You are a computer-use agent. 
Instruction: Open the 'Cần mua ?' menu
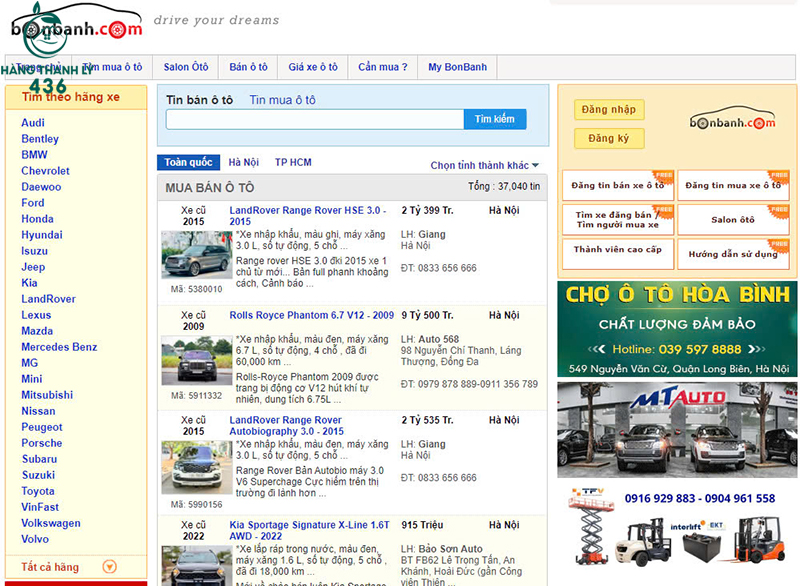[383, 67]
